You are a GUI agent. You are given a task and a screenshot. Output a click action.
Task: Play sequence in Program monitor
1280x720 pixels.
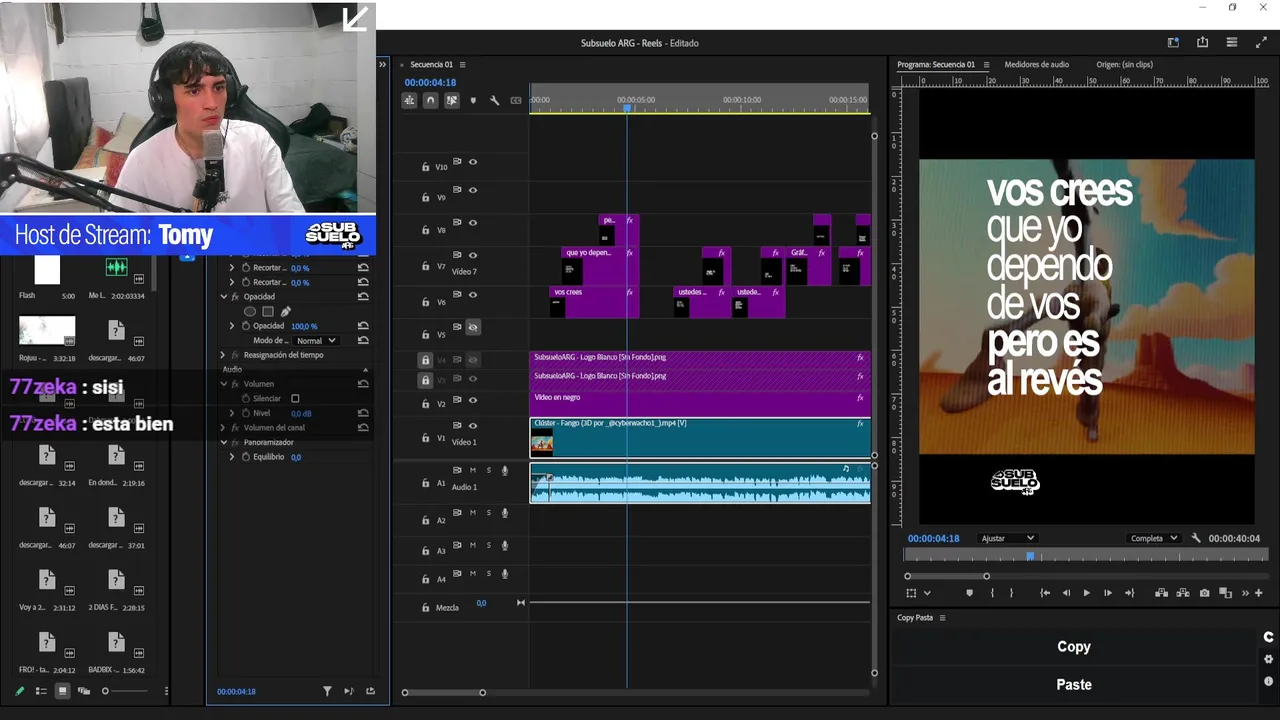click(1087, 593)
